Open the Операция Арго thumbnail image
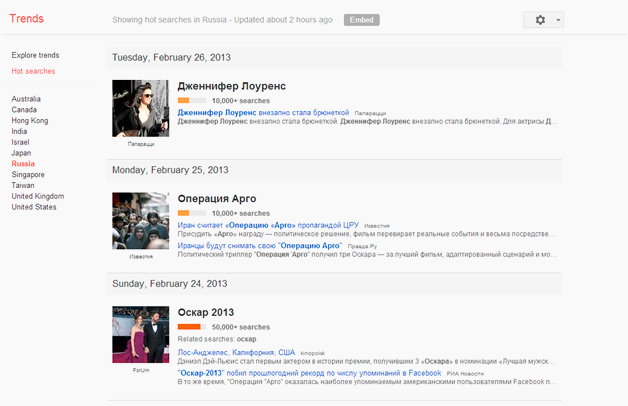Image resolution: width=628 pixels, height=406 pixels. coord(141,221)
